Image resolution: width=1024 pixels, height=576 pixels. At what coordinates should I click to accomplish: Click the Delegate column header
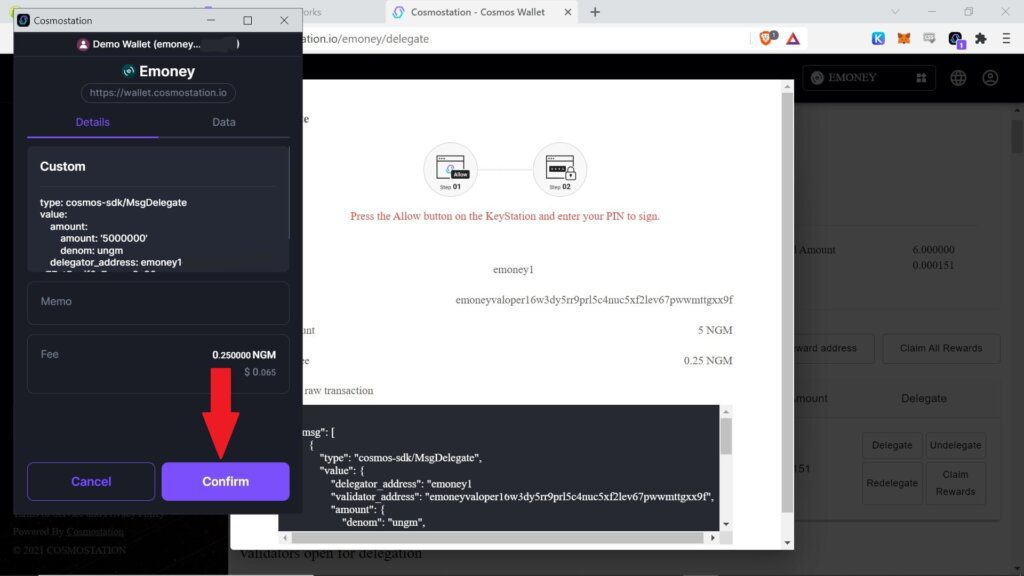[x=923, y=398]
